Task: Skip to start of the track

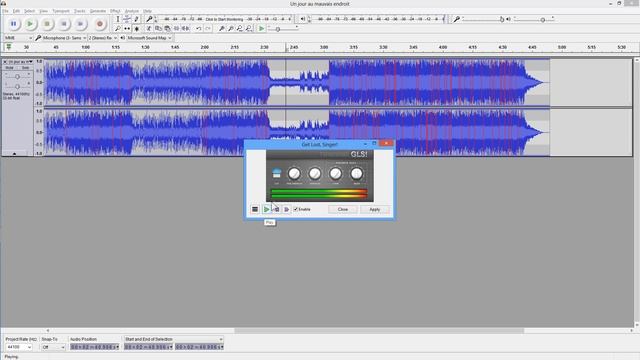Action: [x=64, y=24]
